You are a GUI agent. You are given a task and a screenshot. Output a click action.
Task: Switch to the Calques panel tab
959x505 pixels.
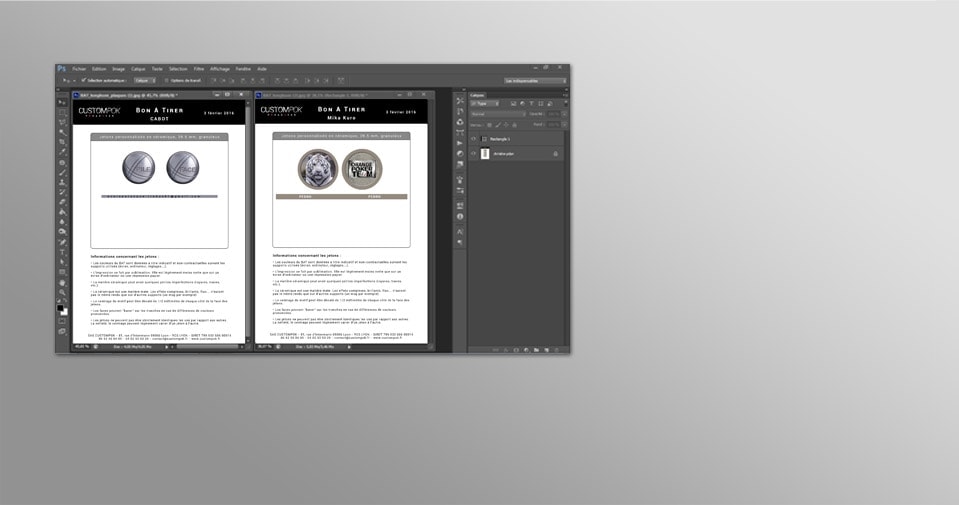(x=477, y=95)
